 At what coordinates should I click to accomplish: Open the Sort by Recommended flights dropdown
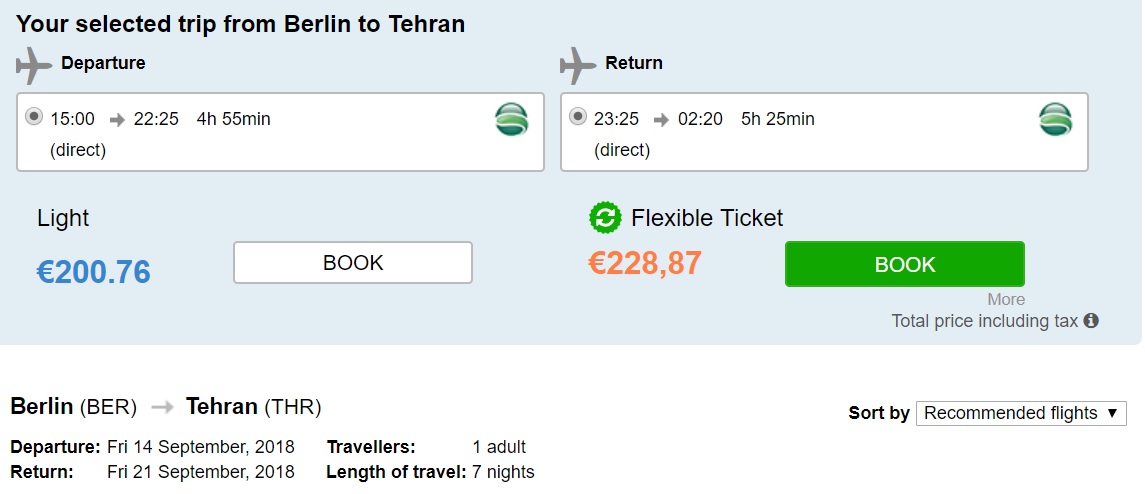pyautogui.click(x=1021, y=413)
